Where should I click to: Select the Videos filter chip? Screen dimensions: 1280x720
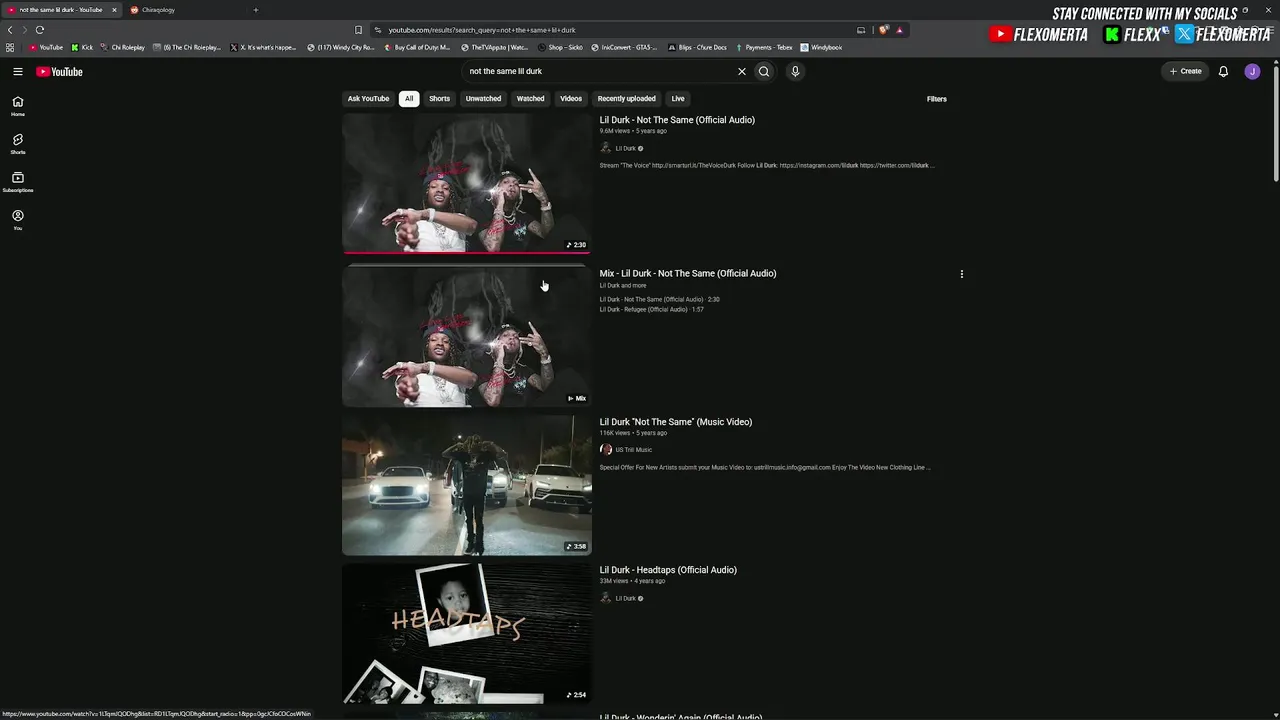(571, 99)
